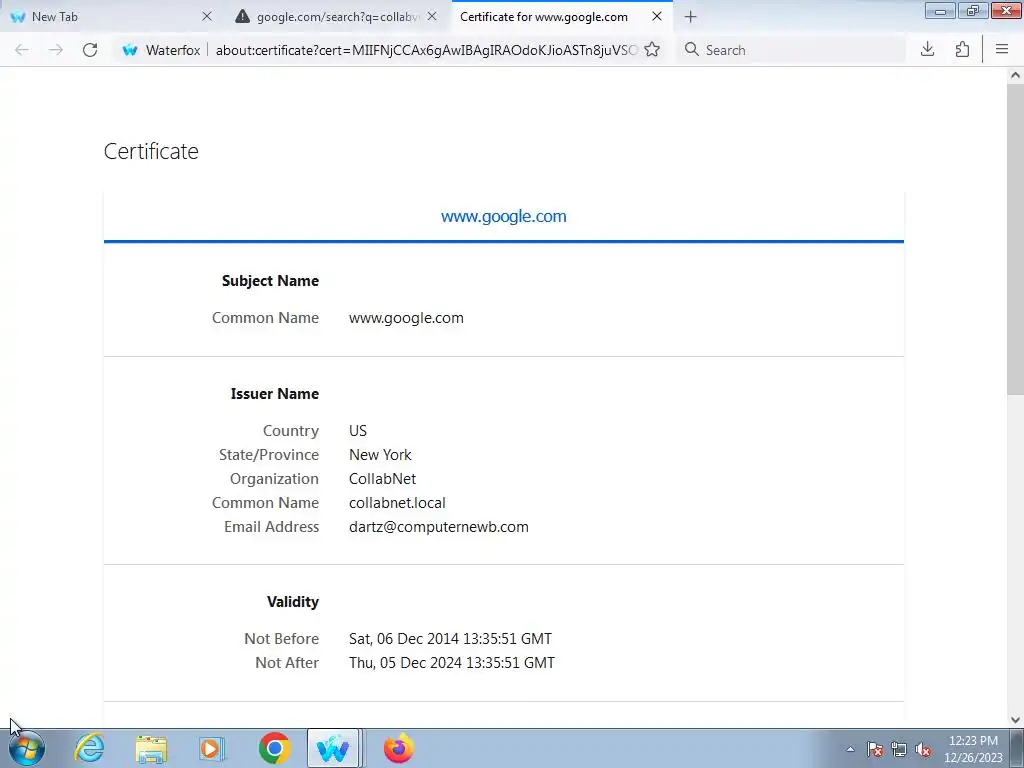Select Not After date Thu, 05 Dec 2024

[451, 663]
